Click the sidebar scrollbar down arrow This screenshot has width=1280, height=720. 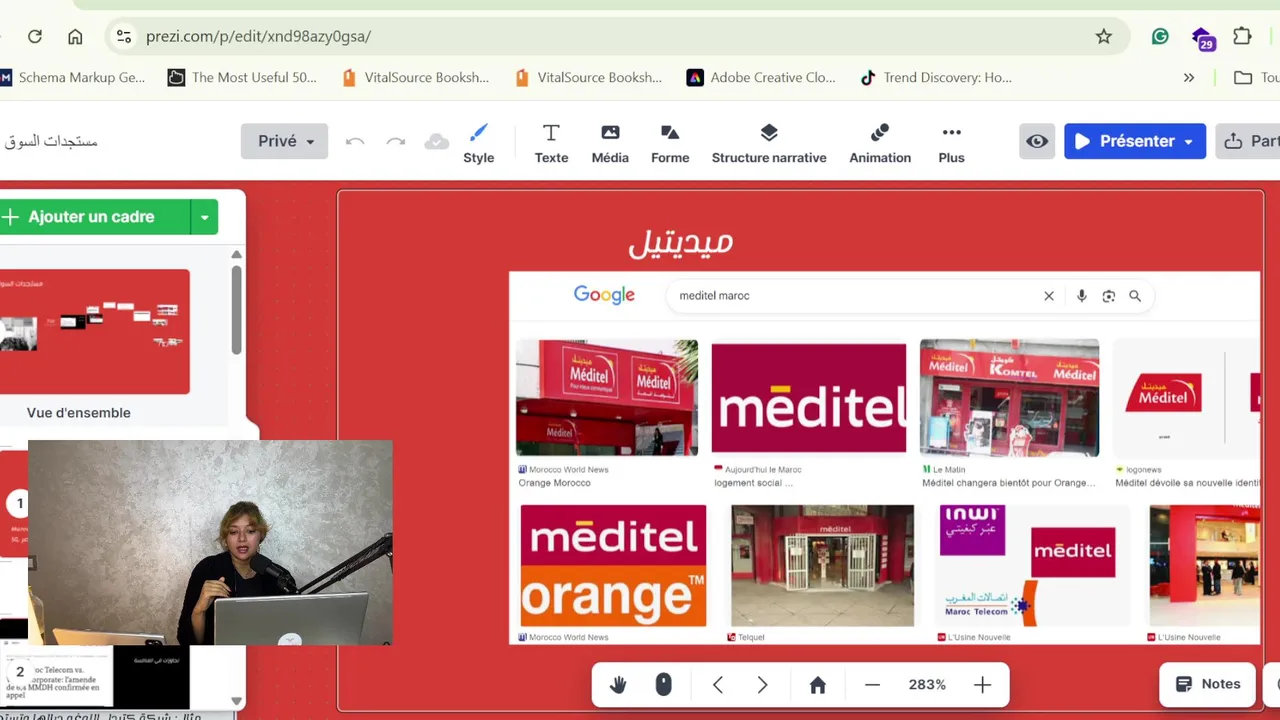pyautogui.click(x=236, y=700)
